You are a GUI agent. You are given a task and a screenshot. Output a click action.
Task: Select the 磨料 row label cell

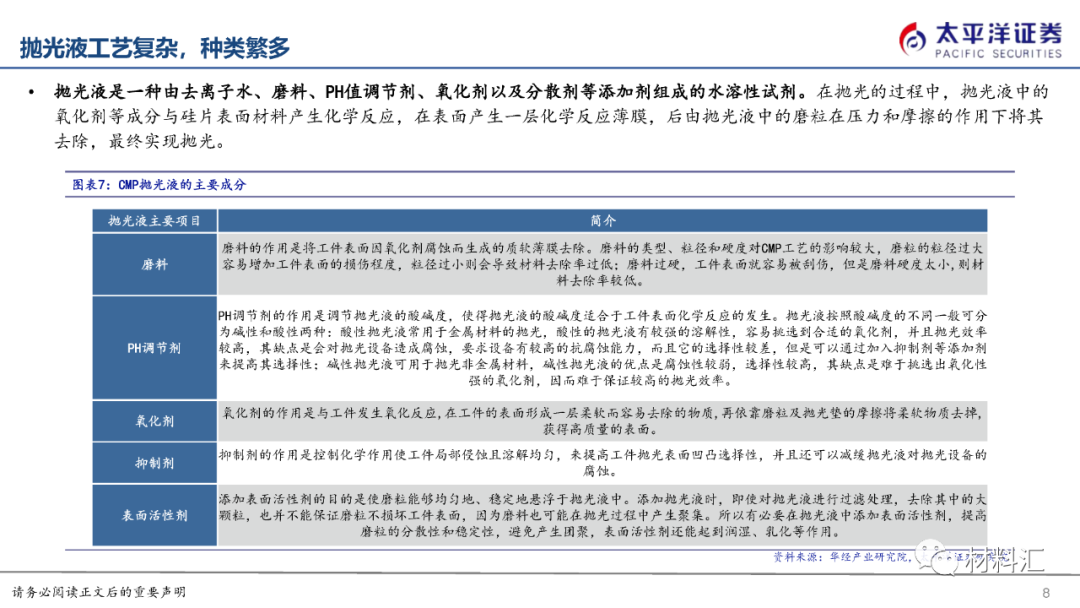[x=154, y=264]
